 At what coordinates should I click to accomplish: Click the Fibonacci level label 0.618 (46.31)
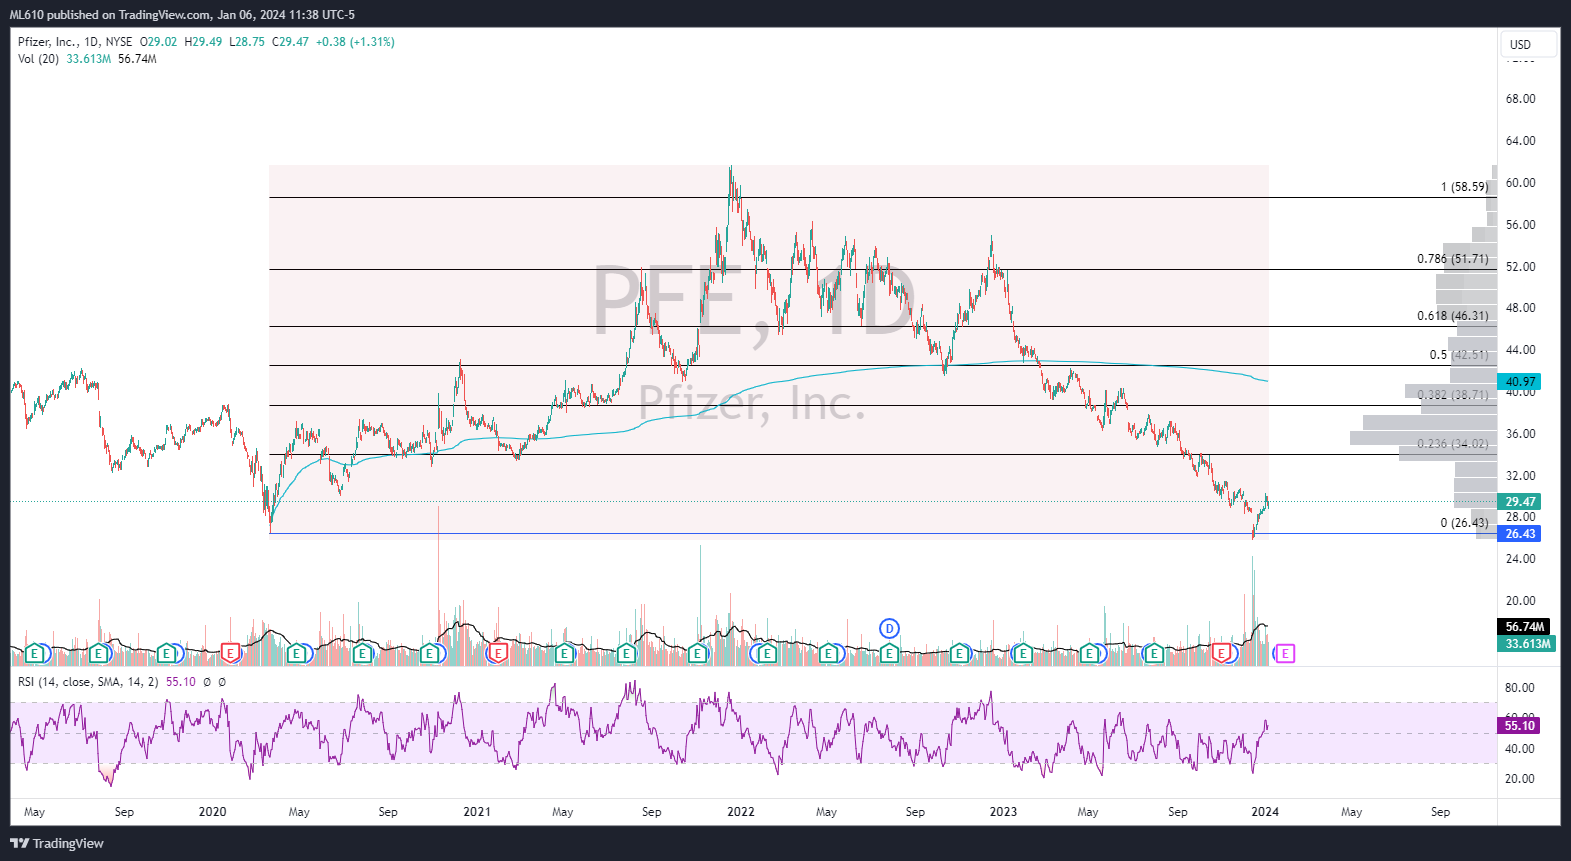pyautogui.click(x=1452, y=316)
